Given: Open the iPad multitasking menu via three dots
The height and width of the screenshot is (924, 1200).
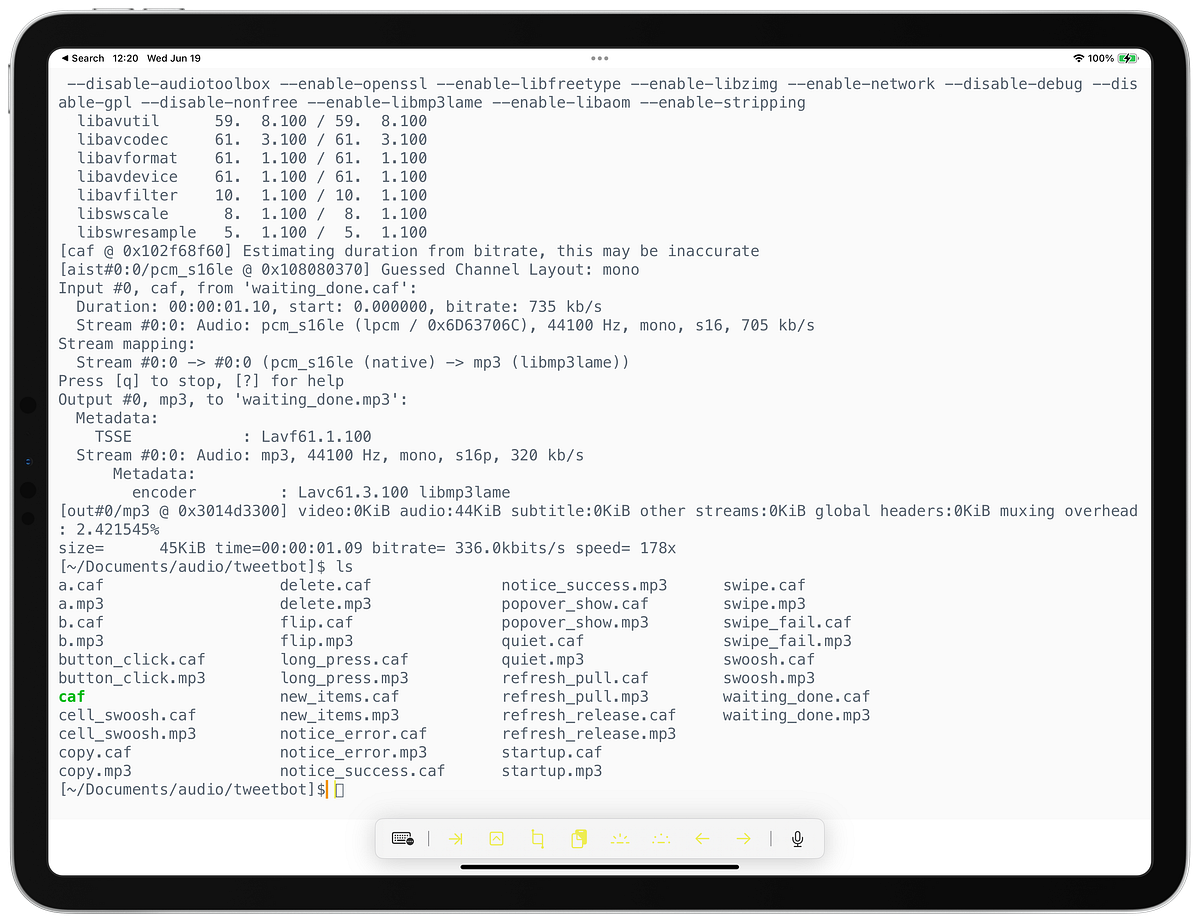Looking at the screenshot, I should tap(599, 58).
